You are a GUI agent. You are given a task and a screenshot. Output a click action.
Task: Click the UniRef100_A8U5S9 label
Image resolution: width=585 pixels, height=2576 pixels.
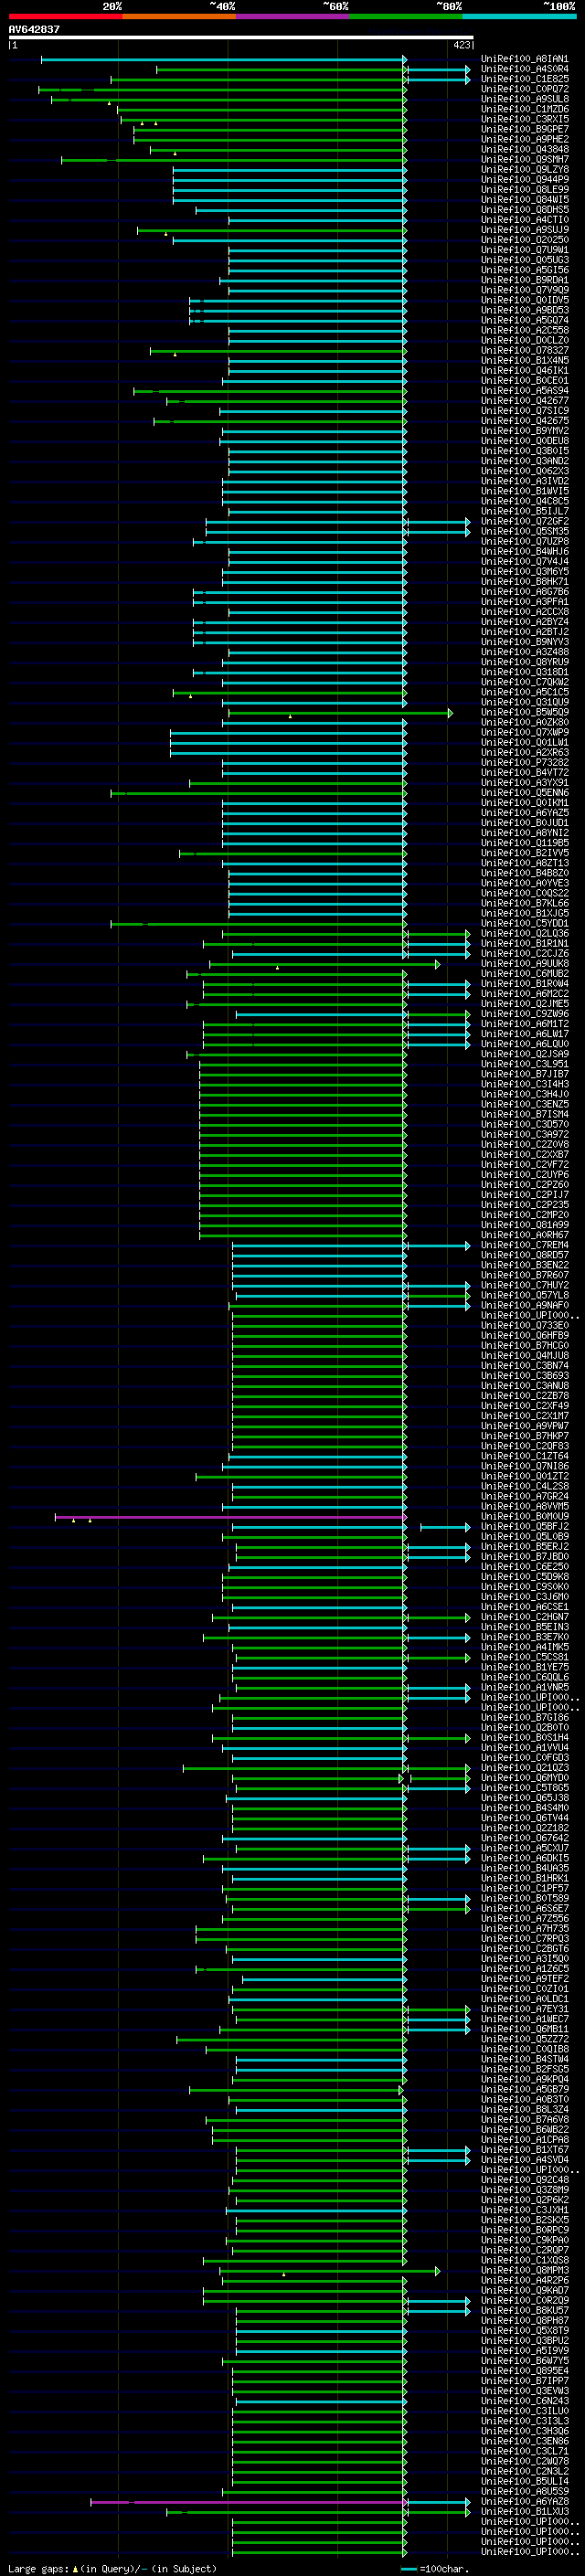tap(525, 2491)
